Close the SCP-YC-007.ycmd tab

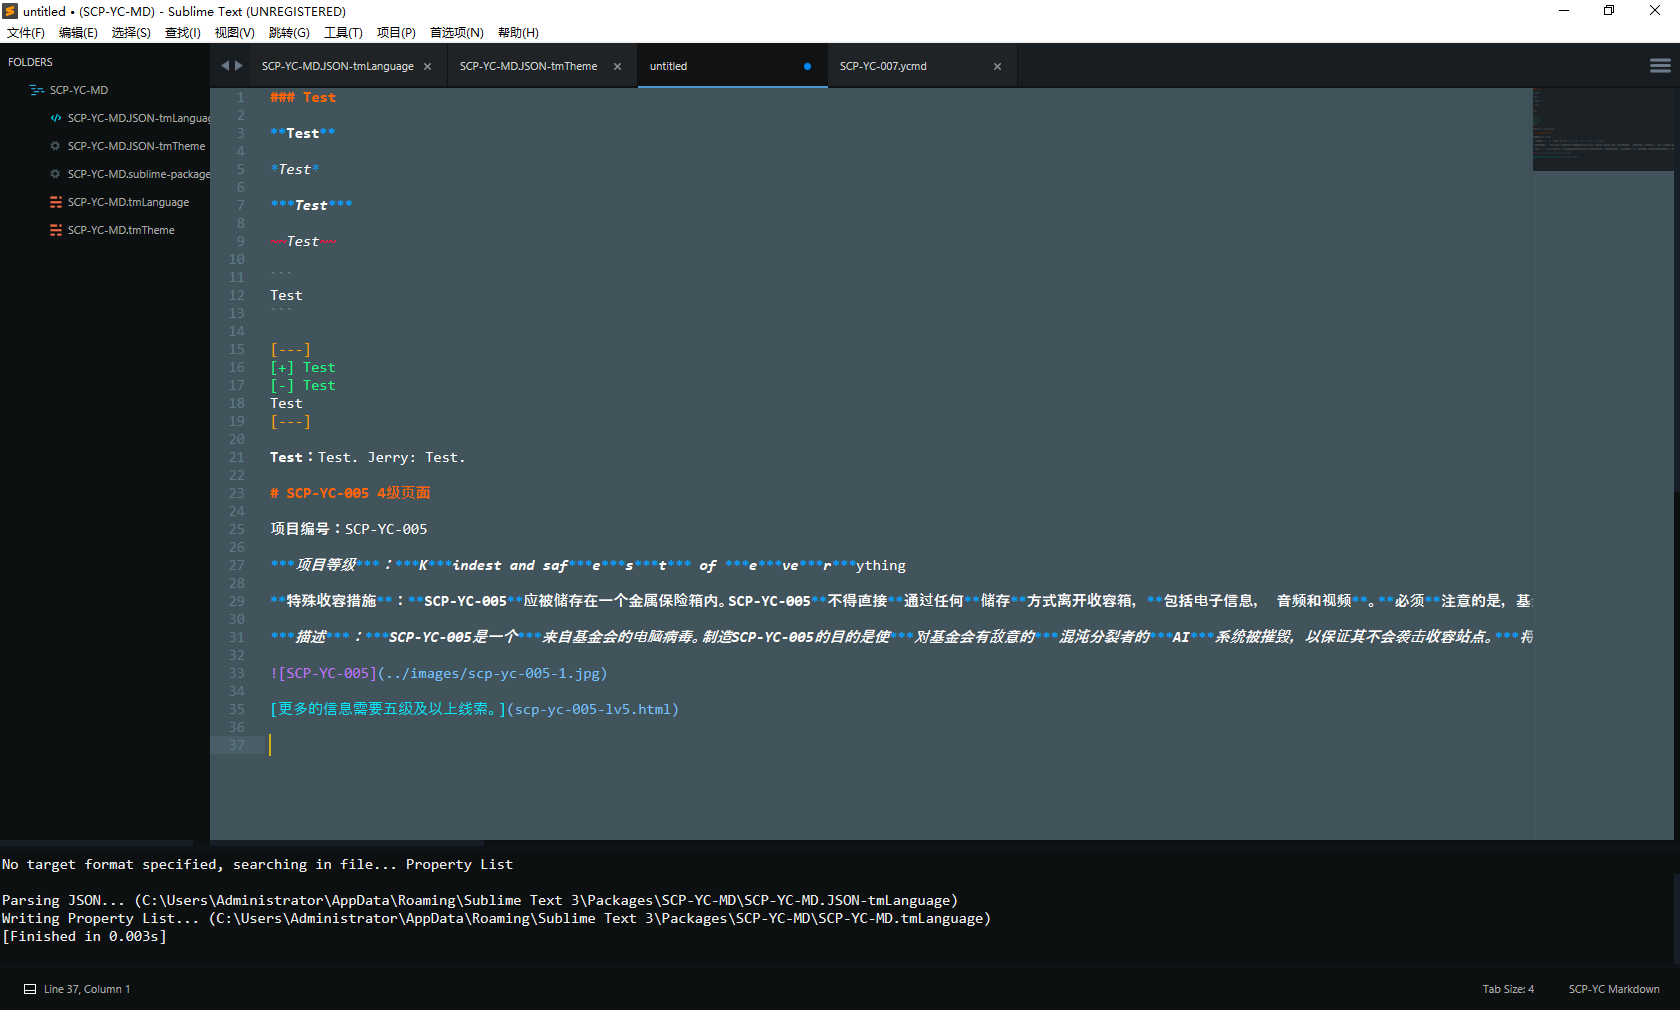coord(997,67)
